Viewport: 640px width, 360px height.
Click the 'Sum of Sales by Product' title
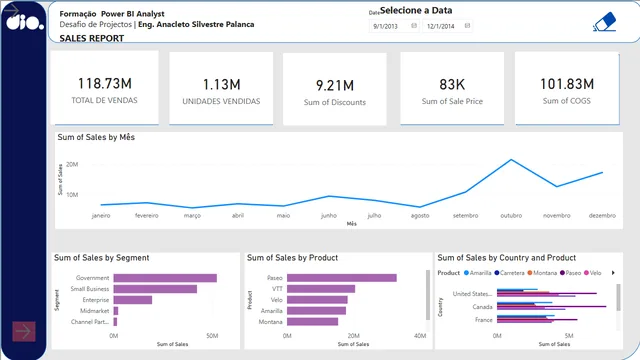292,258
